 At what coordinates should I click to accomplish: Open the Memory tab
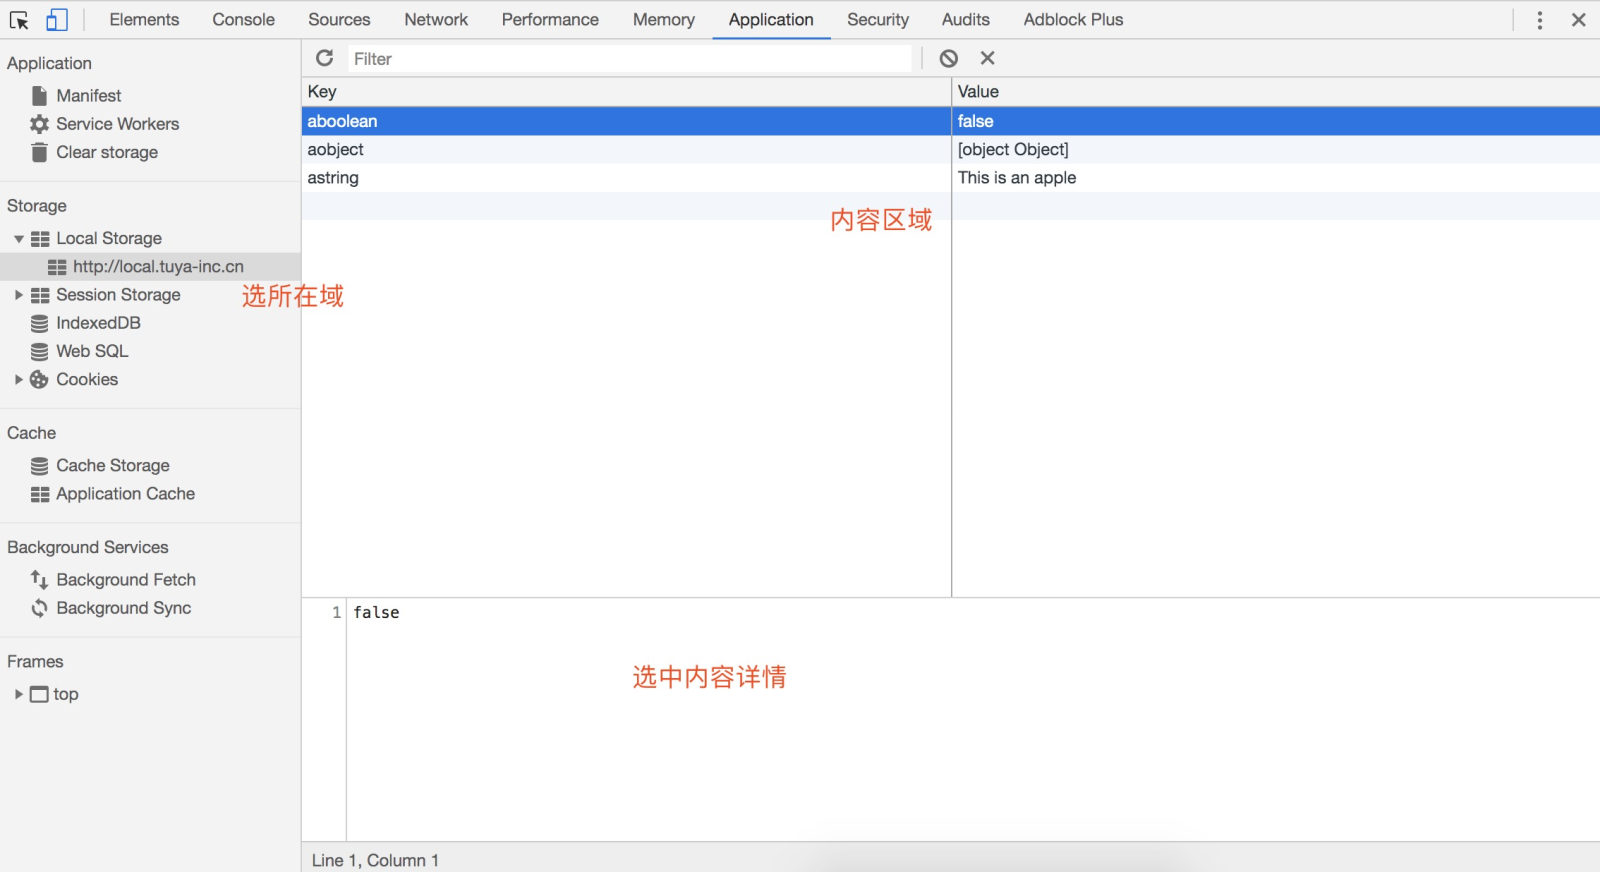pos(664,20)
